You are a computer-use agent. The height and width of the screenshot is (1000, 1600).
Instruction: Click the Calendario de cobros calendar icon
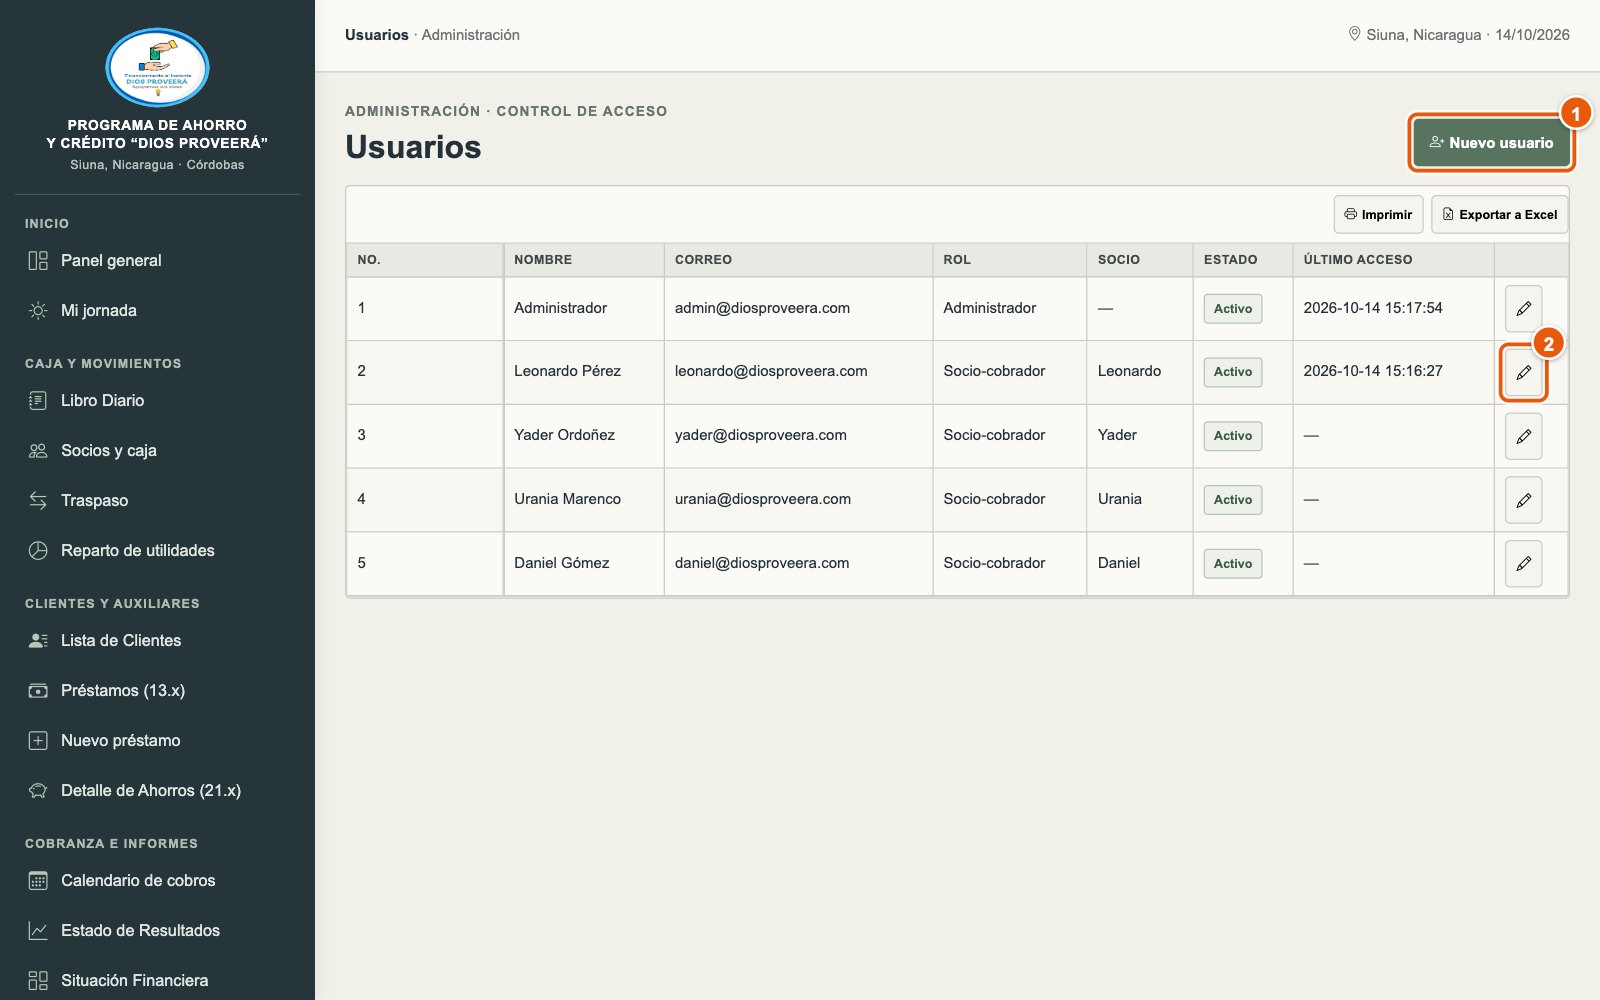click(38, 881)
